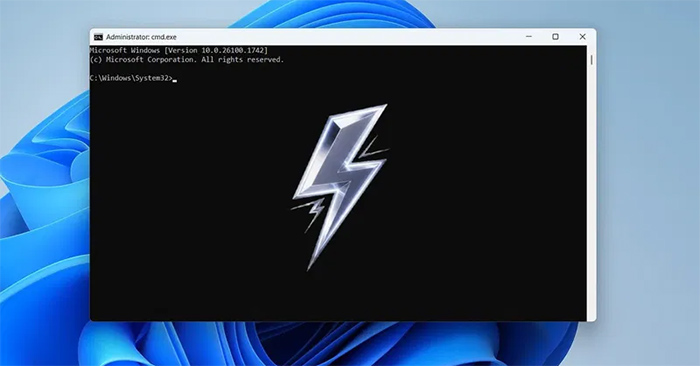This screenshot has height=366, width=700.
Task: Click the "Administrator: cmd.exe" window title text
Action: coord(141,37)
